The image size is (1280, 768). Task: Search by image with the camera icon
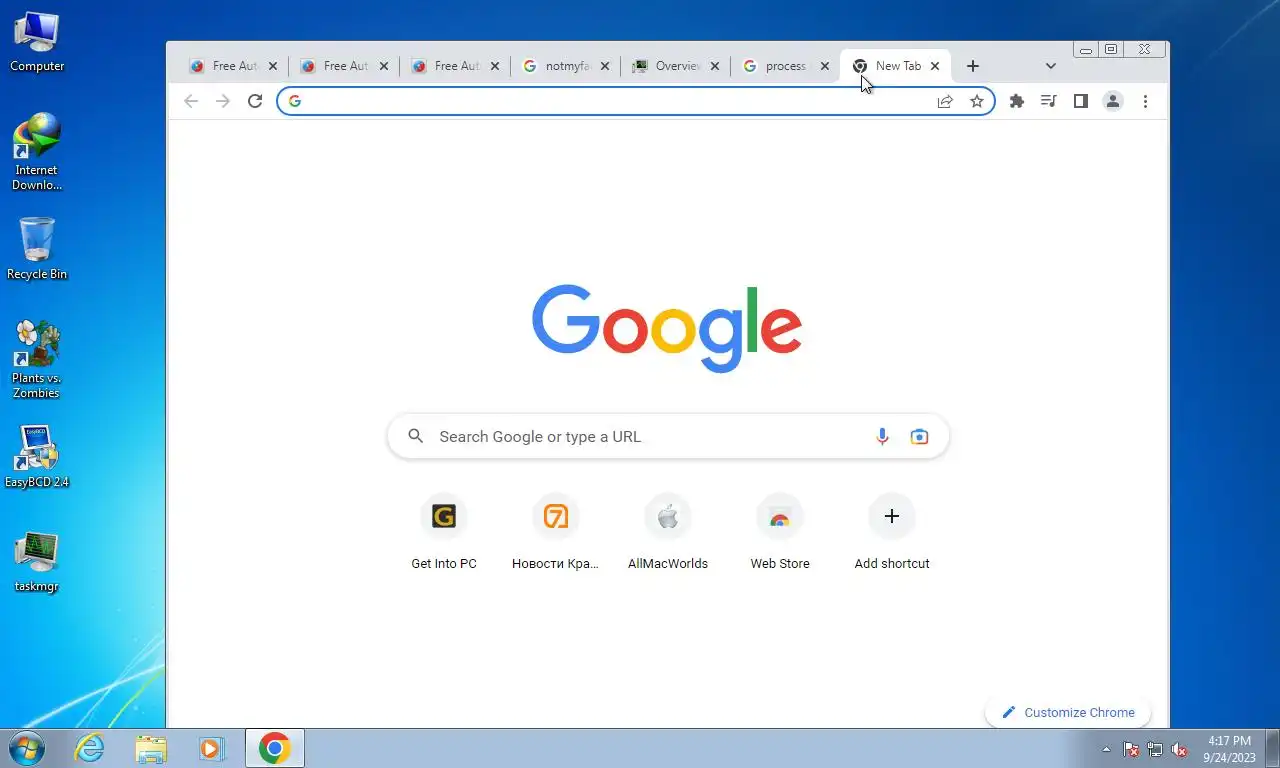919,436
